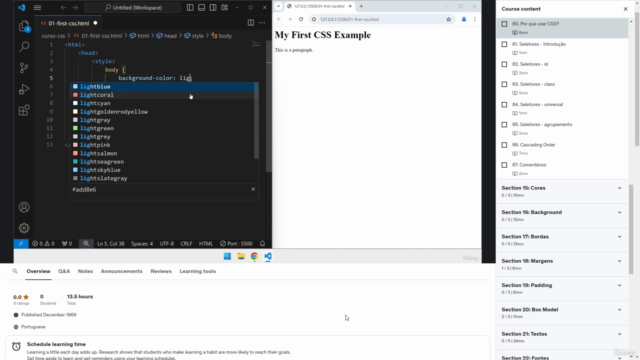Screen dimensions: 640x360
Task: Expand Section 19: Padding
Action: point(562,289)
